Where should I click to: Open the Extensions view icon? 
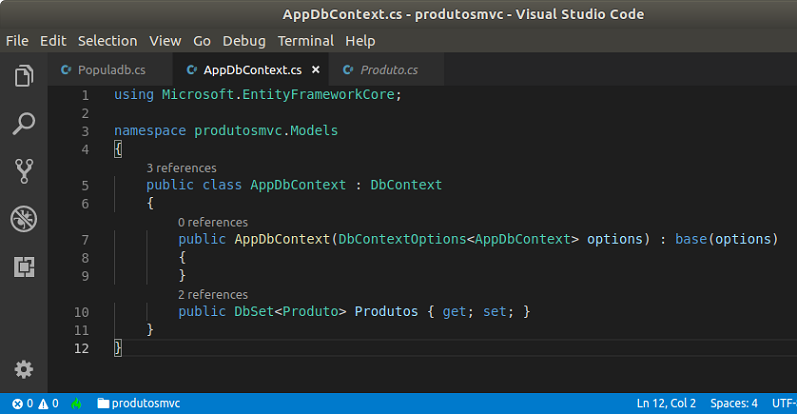click(24, 267)
